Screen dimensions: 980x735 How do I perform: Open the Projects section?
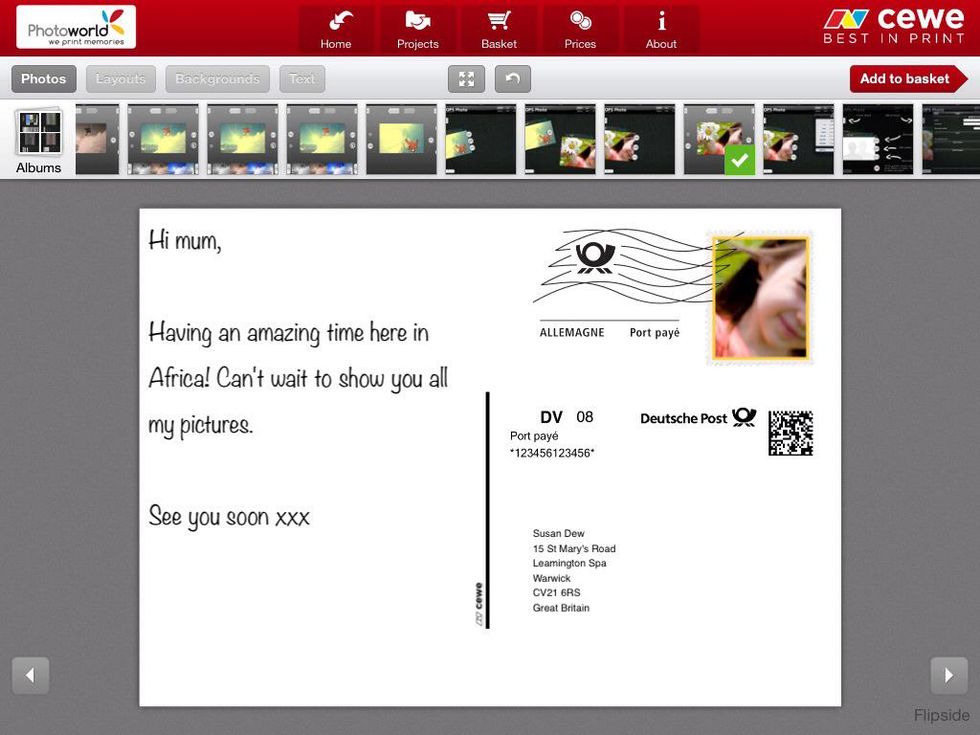(x=417, y=29)
